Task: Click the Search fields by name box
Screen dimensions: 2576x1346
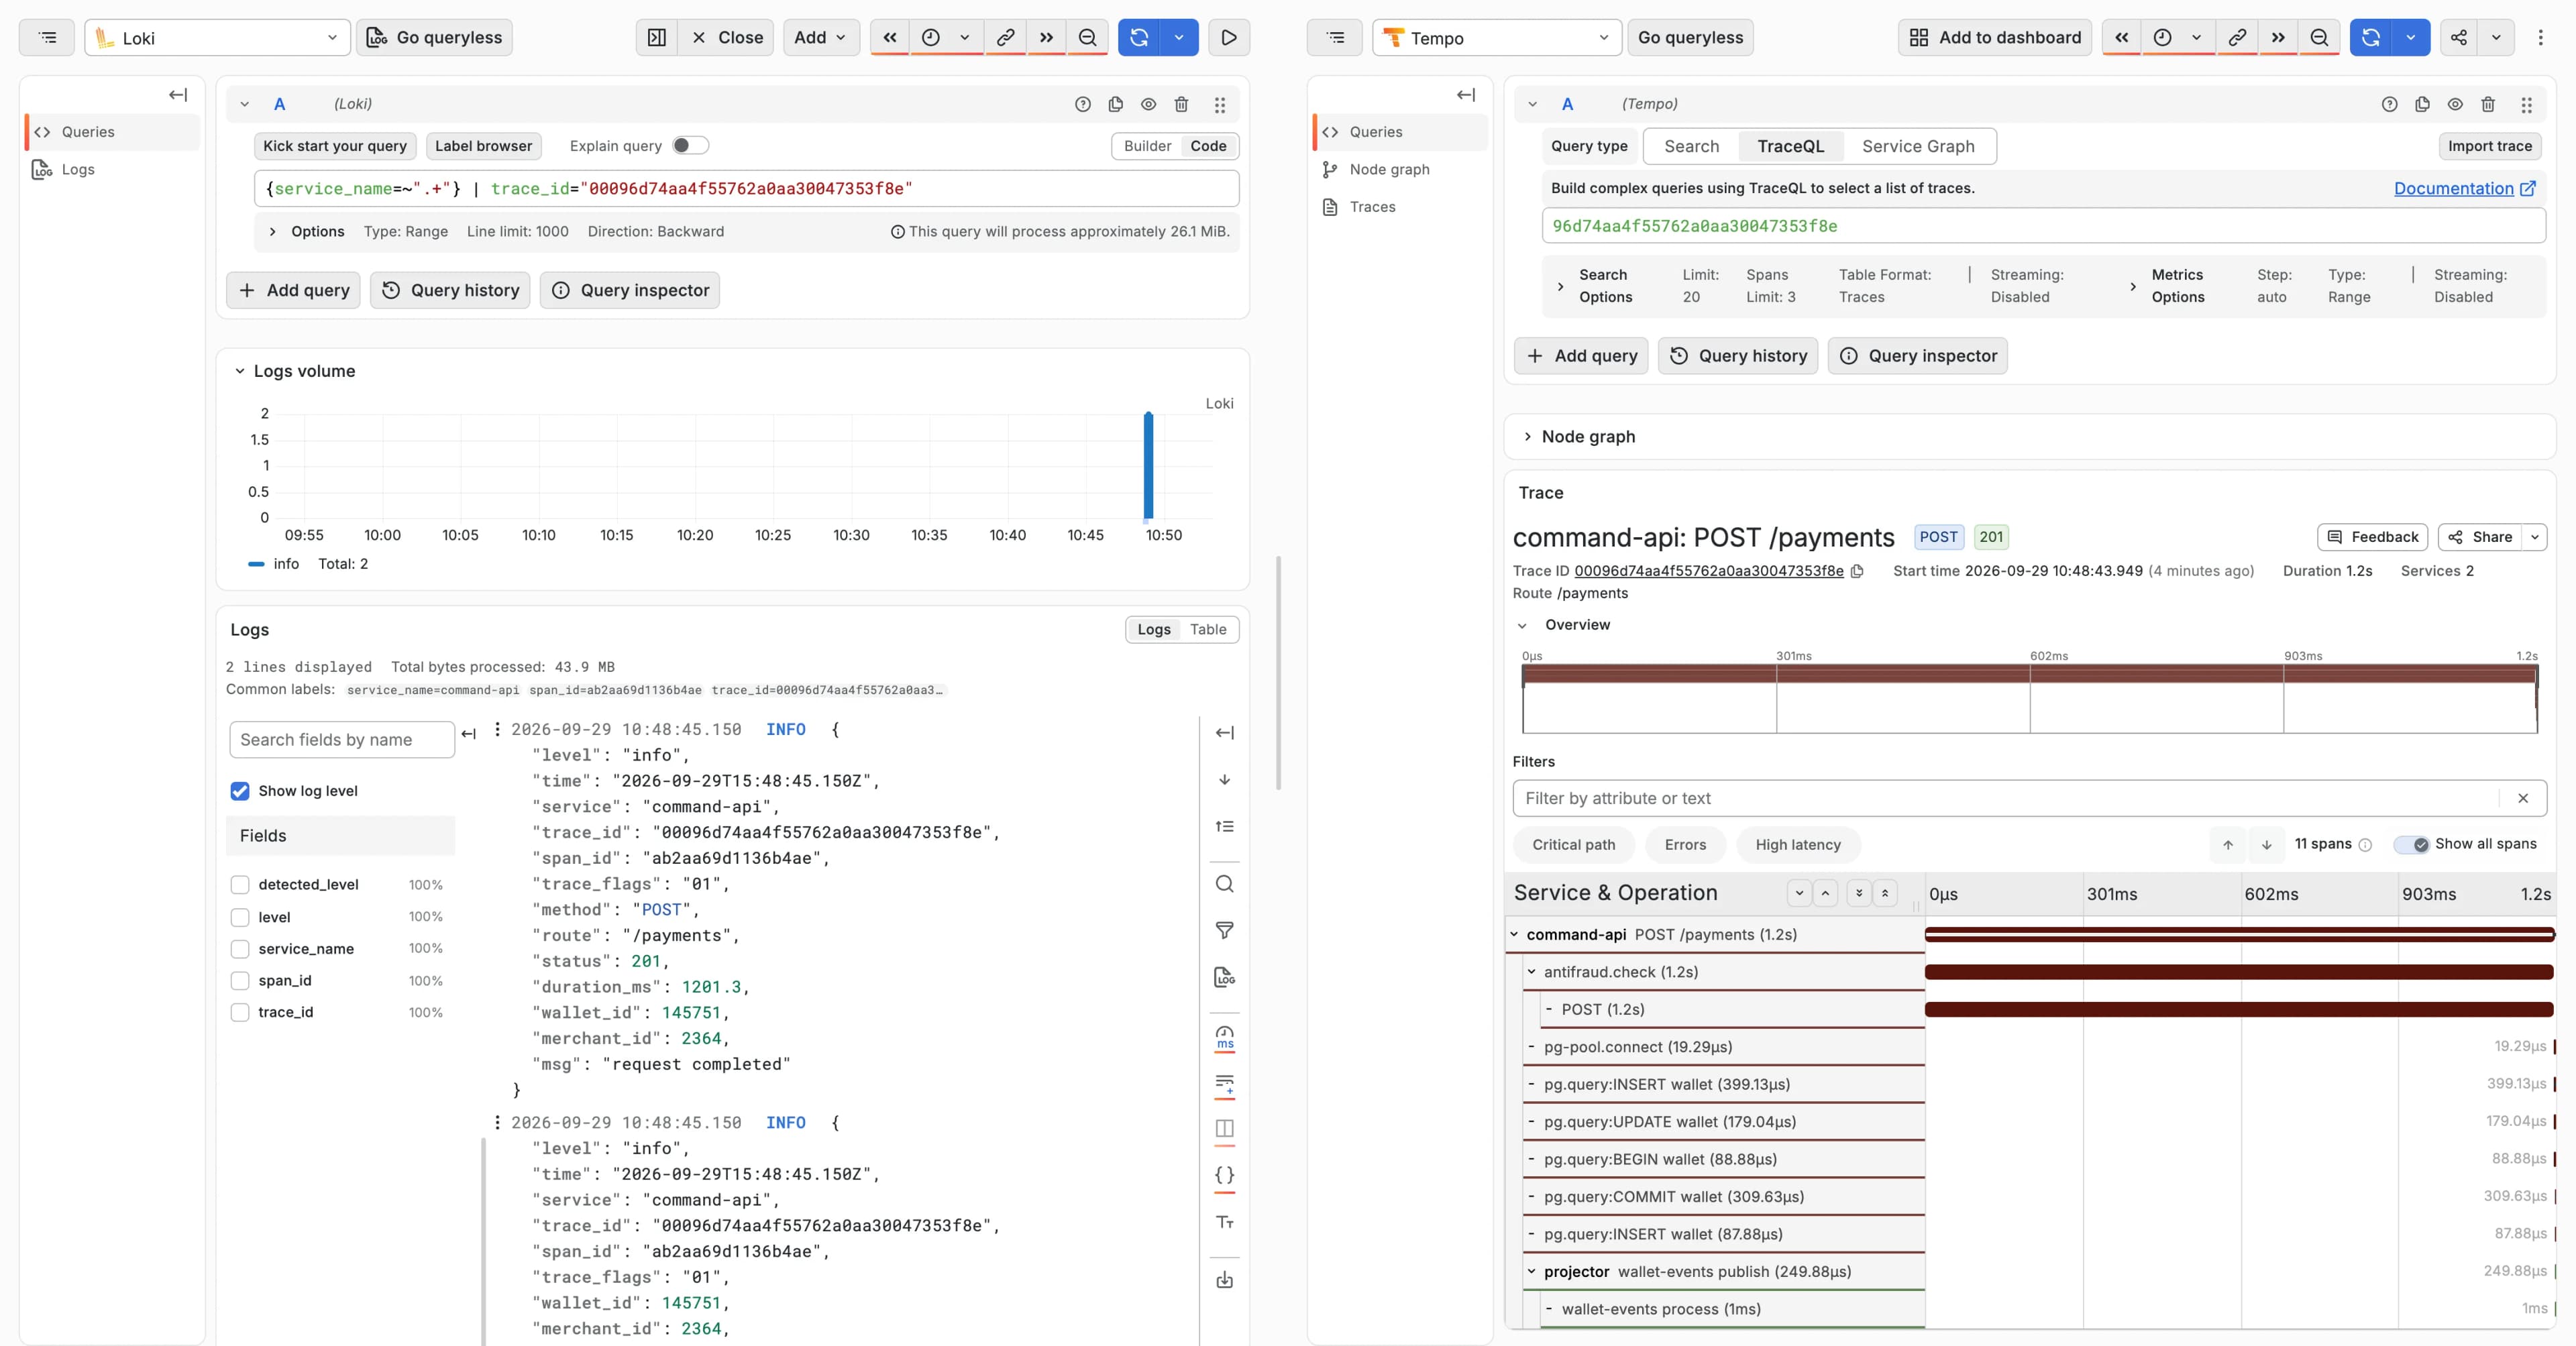Action: 342,740
